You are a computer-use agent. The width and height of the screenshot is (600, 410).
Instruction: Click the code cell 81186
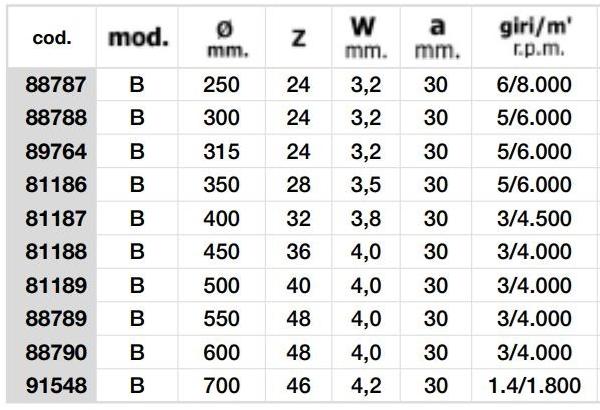[x=57, y=184]
